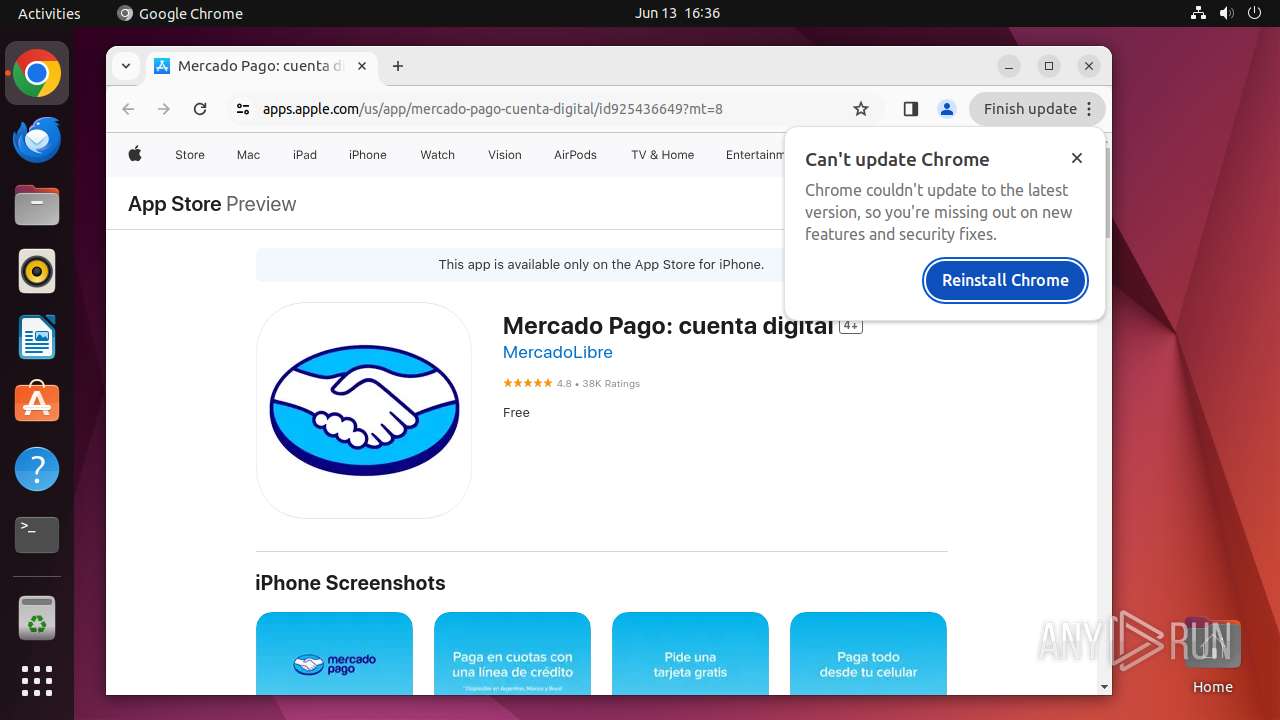Click the MercadoLibre developer link
The width and height of the screenshot is (1280, 720).
point(558,352)
